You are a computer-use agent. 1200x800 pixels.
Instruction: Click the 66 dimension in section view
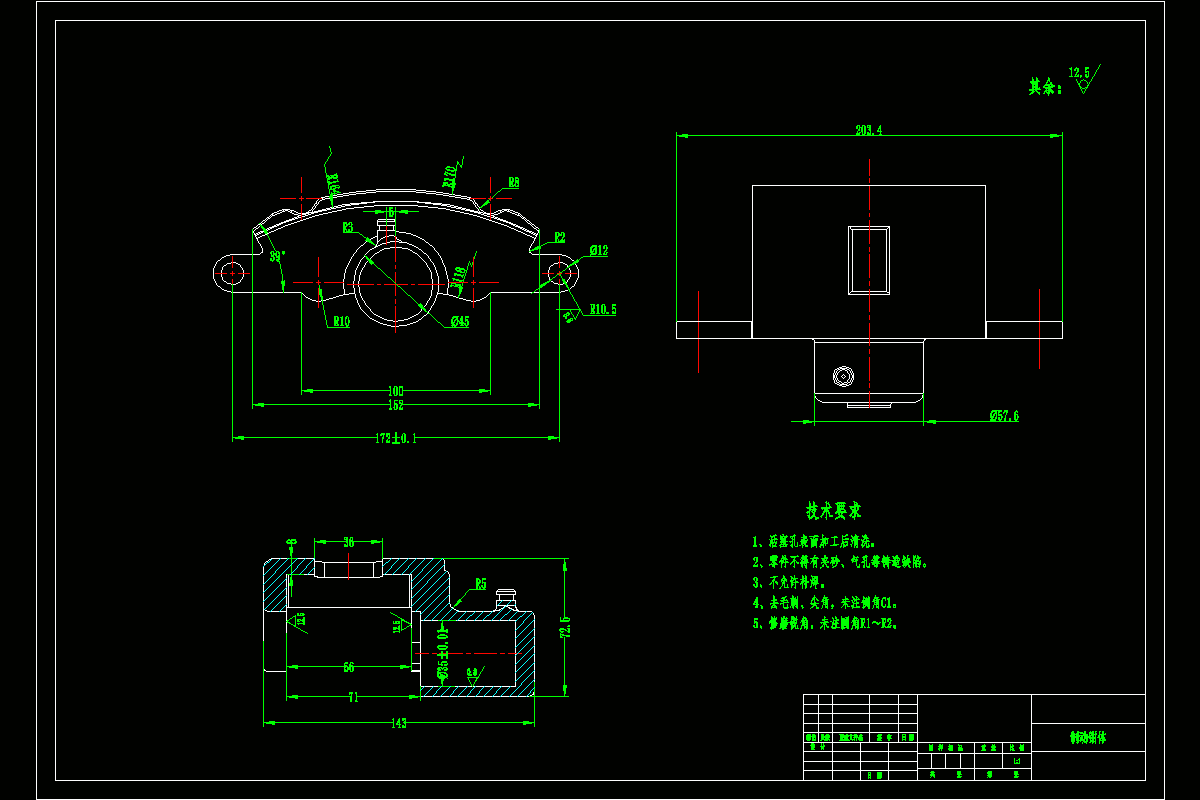(349, 667)
